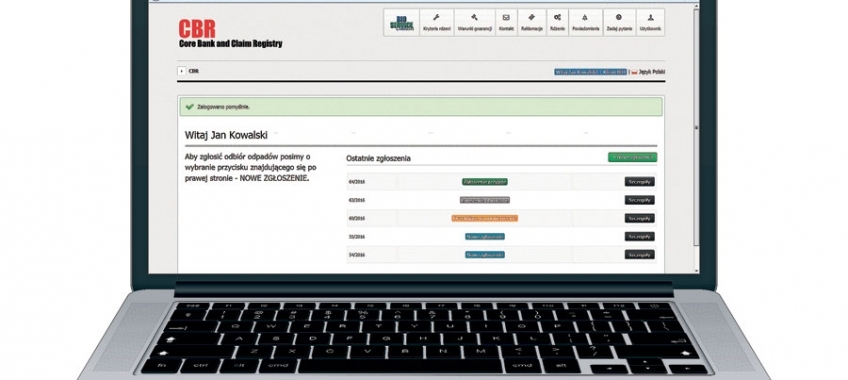Click 'Core Bank and Claim Registry' subtitle
This screenshot has height=380, width=848.
click(x=230, y=44)
